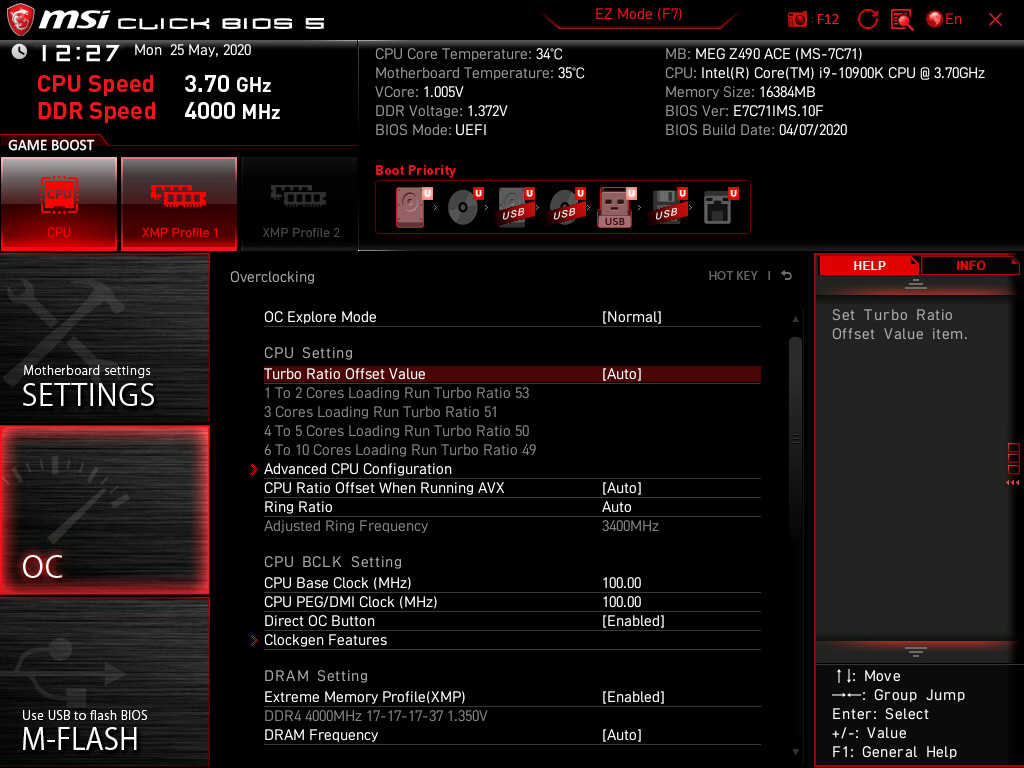Image resolution: width=1024 pixels, height=768 pixels.
Task: Open the OC overclocking section
Action: pos(104,510)
